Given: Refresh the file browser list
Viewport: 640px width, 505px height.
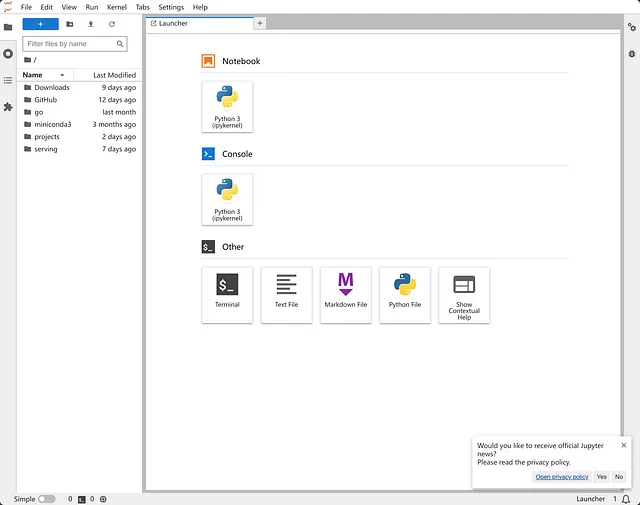Looking at the screenshot, I should [112, 24].
